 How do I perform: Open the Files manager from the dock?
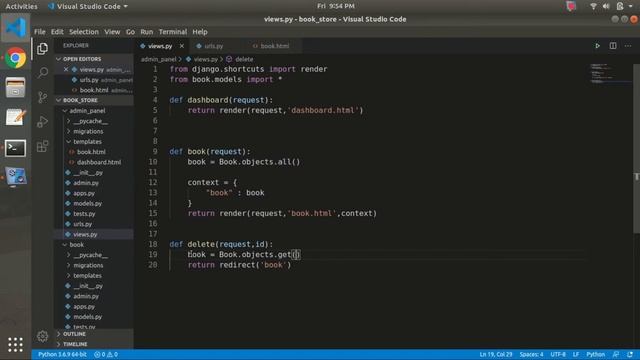16,88
